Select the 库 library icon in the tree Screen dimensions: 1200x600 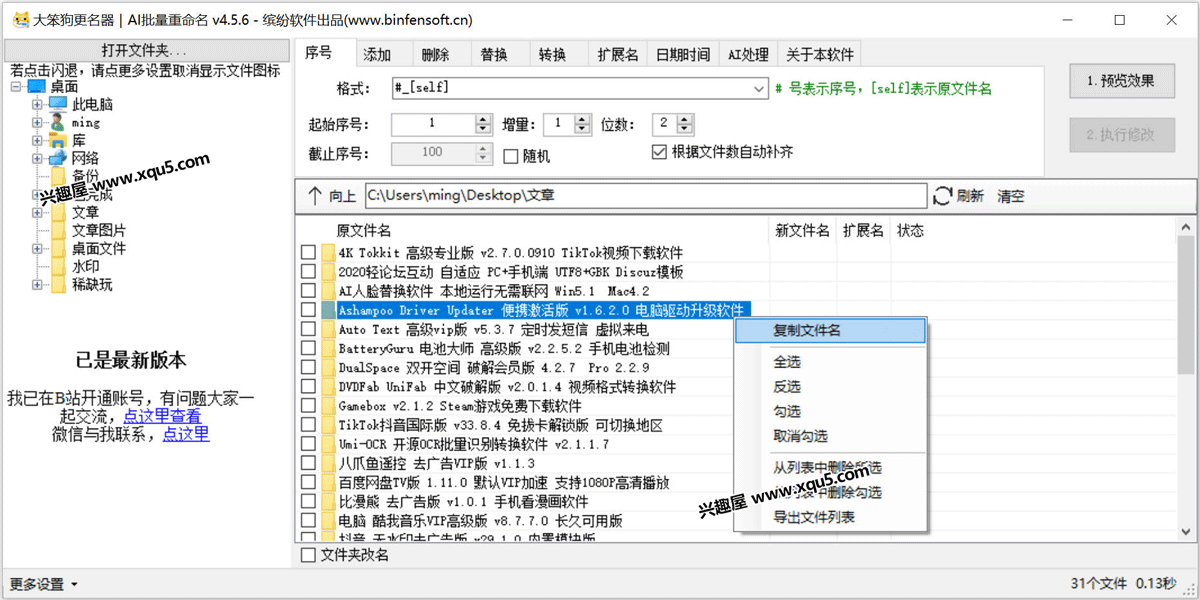[x=57, y=140]
